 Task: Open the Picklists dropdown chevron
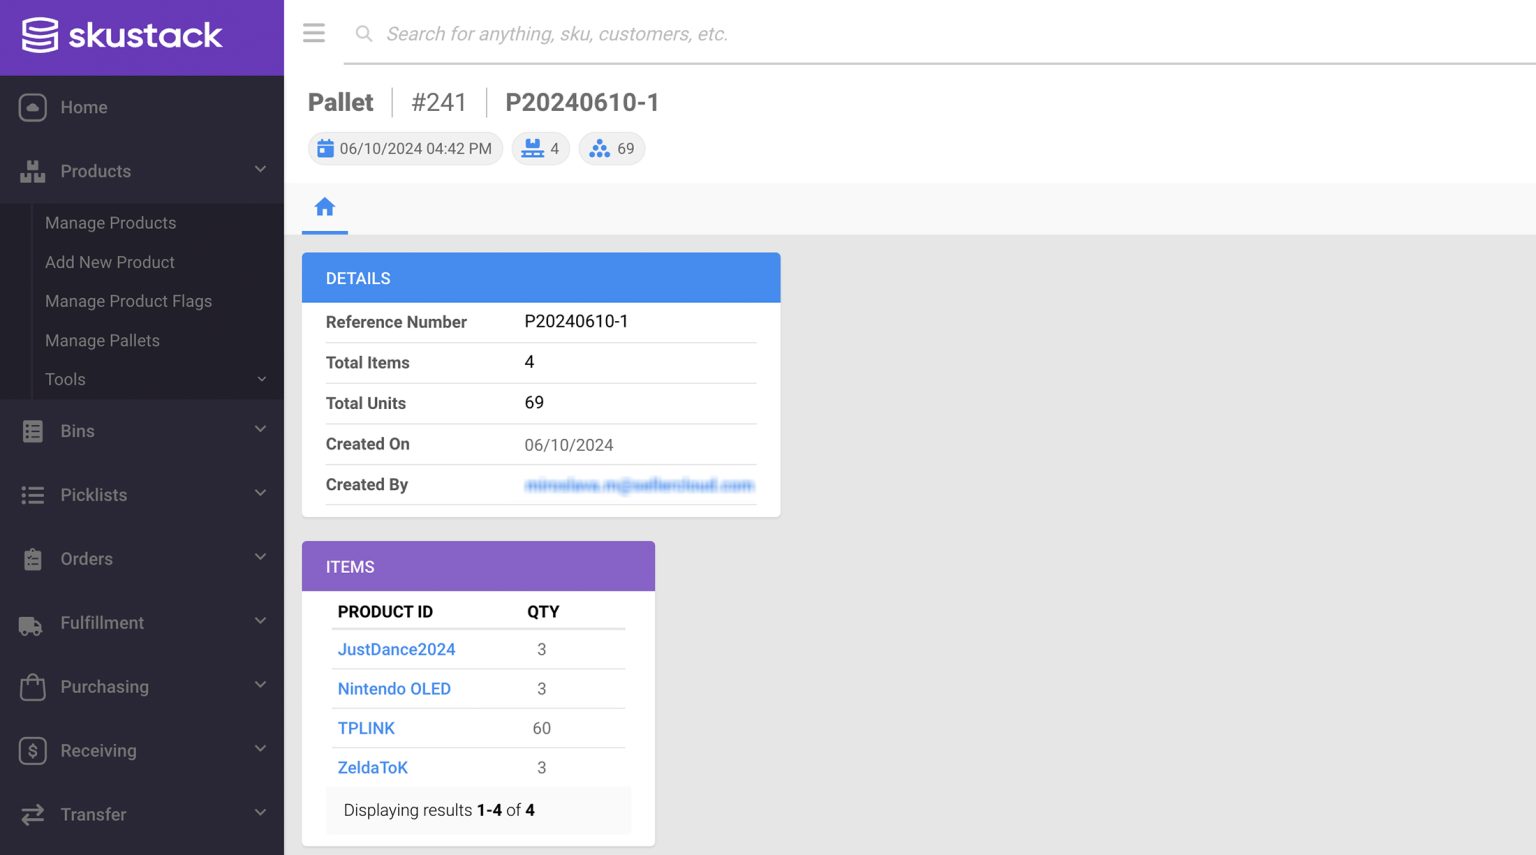click(260, 494)
